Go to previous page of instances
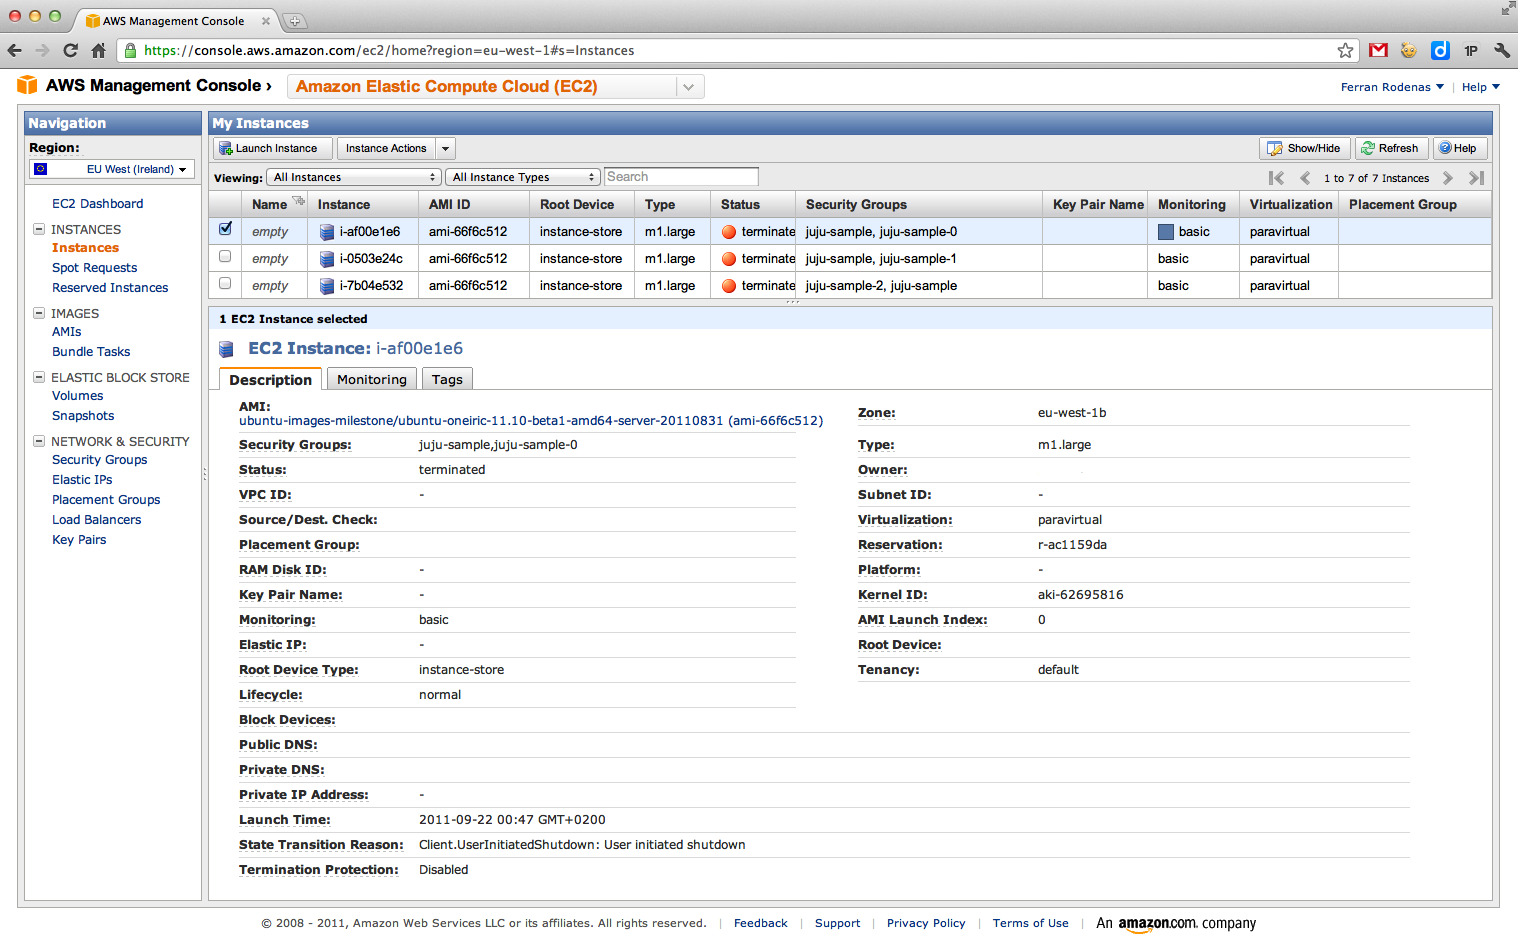1518x939 pixels. 1305,178
